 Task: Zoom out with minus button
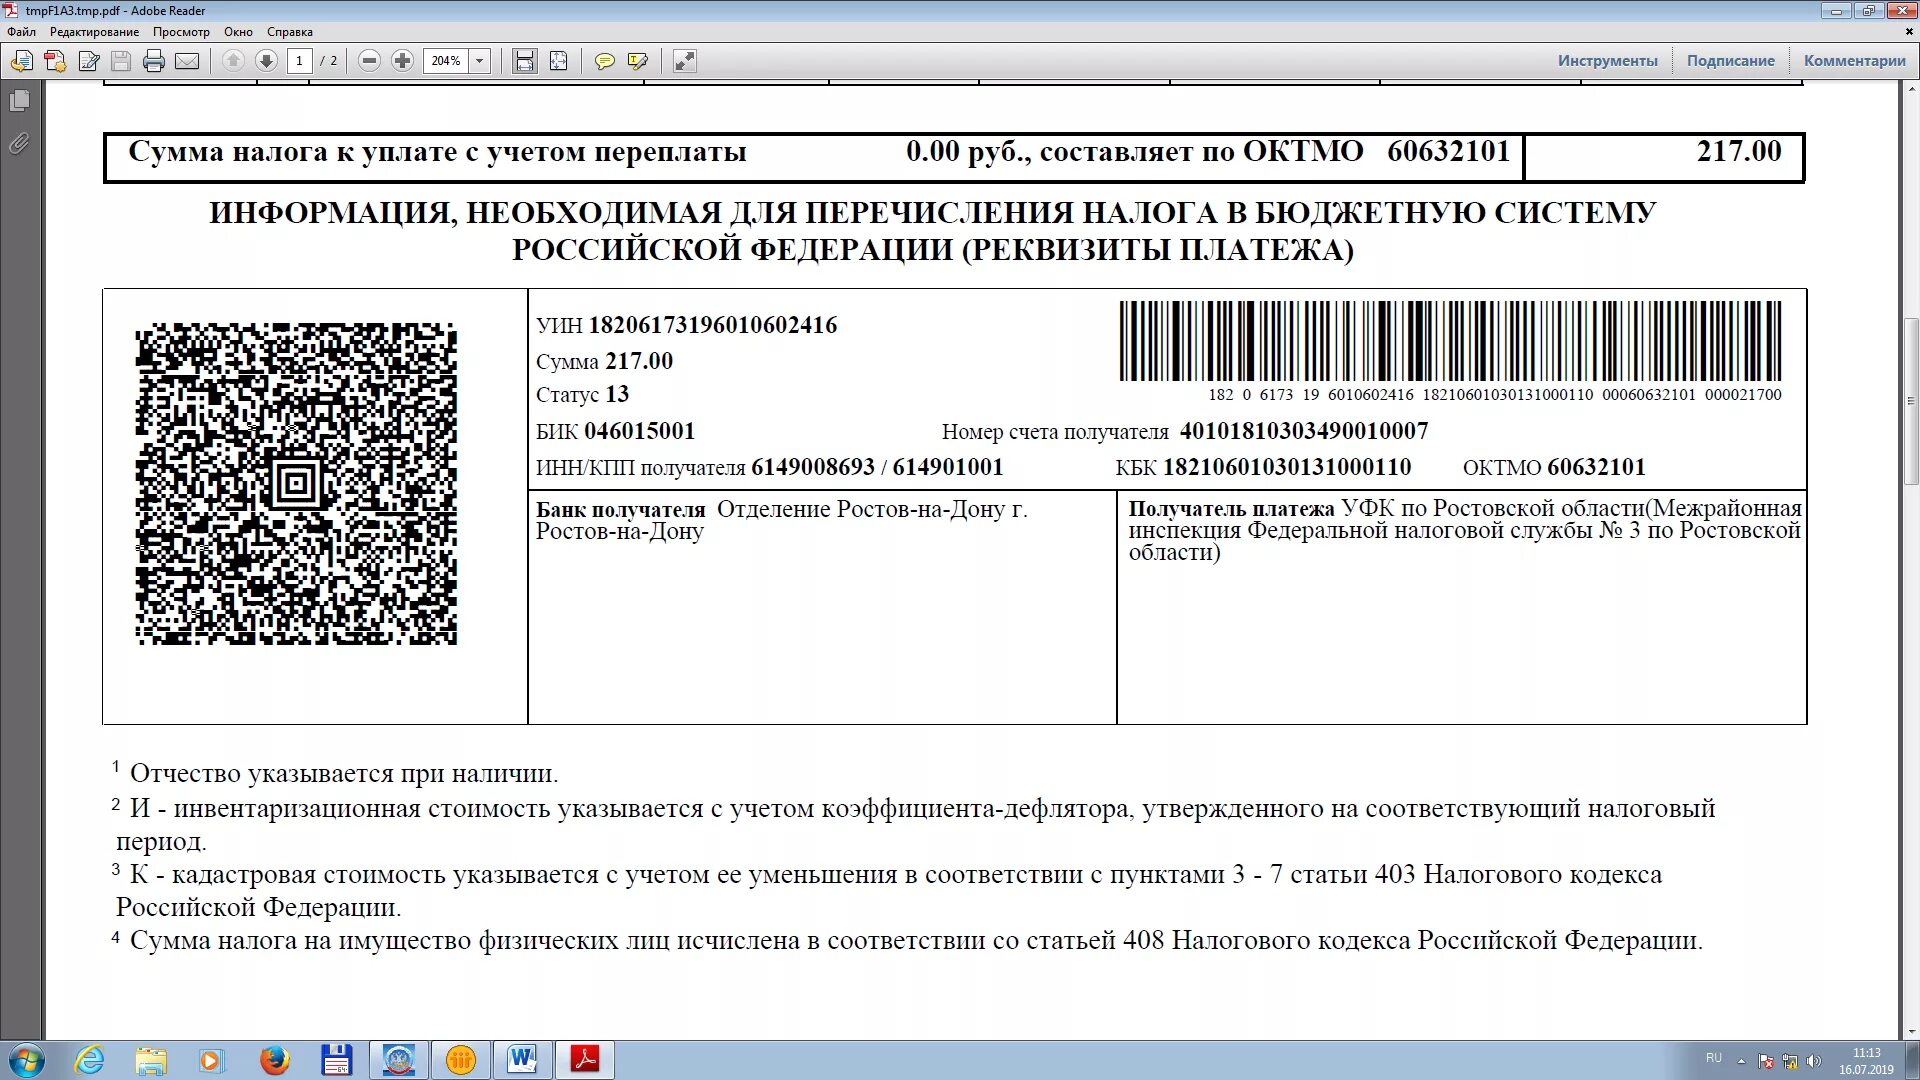(x=369, y=61)
